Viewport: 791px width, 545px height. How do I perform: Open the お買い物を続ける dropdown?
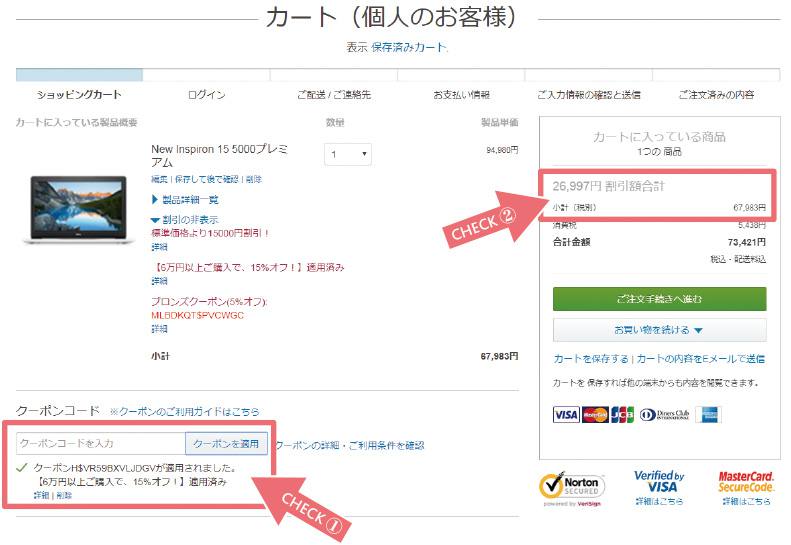tap(659, 330)
